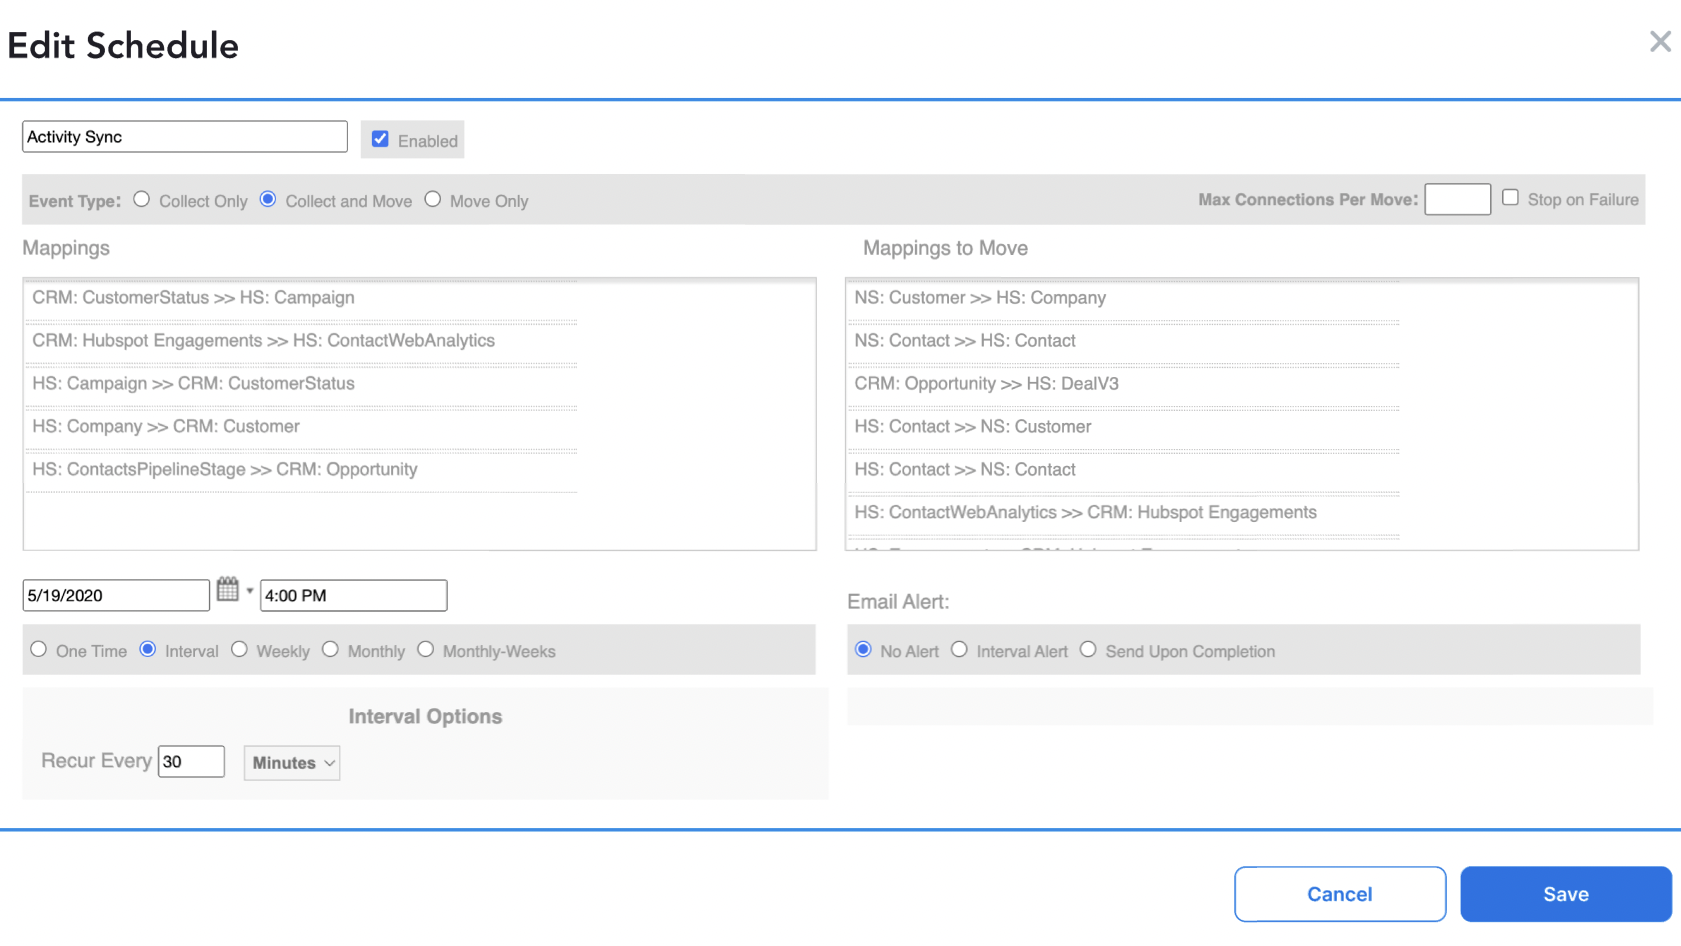Image resolution: width=1681 pixels, height=946 pixels.
Task: Choose Monthly recurrence option
Action: [x=331, y=649]
